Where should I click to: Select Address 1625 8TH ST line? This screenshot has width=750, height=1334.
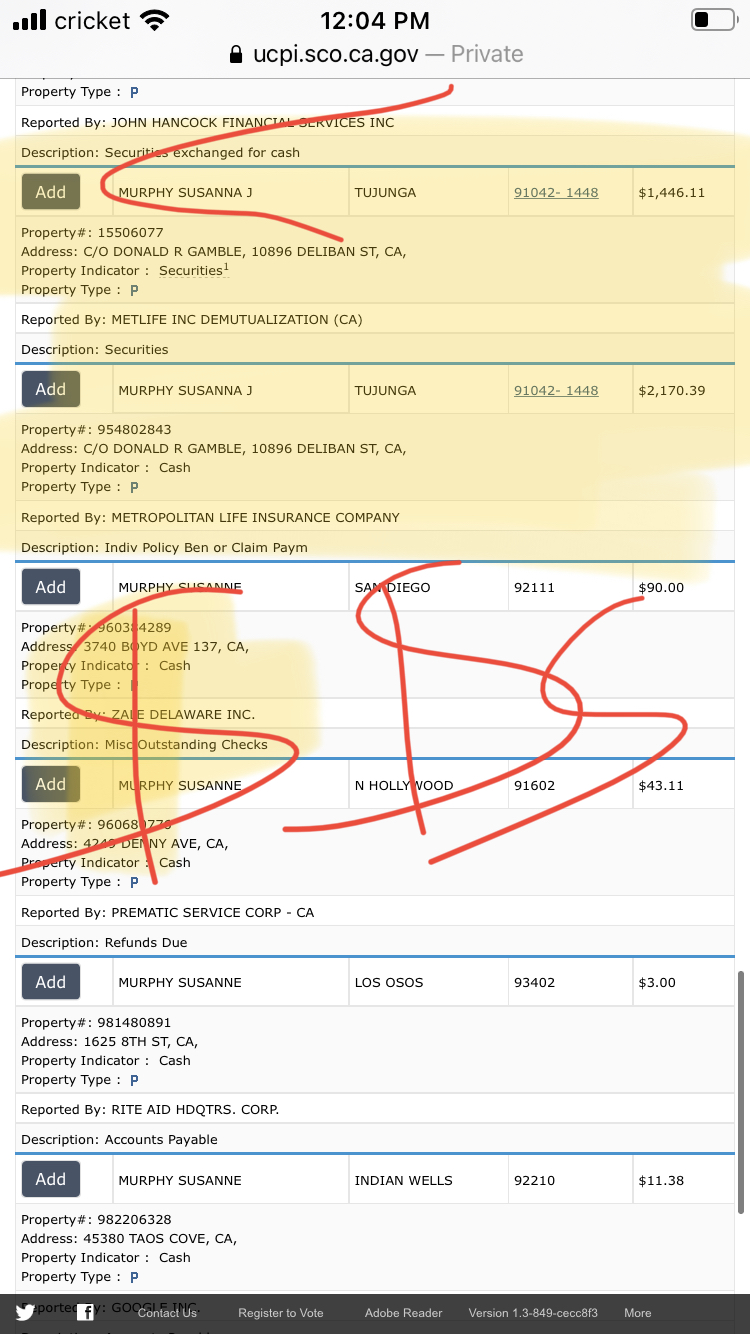pos(109,1041)
